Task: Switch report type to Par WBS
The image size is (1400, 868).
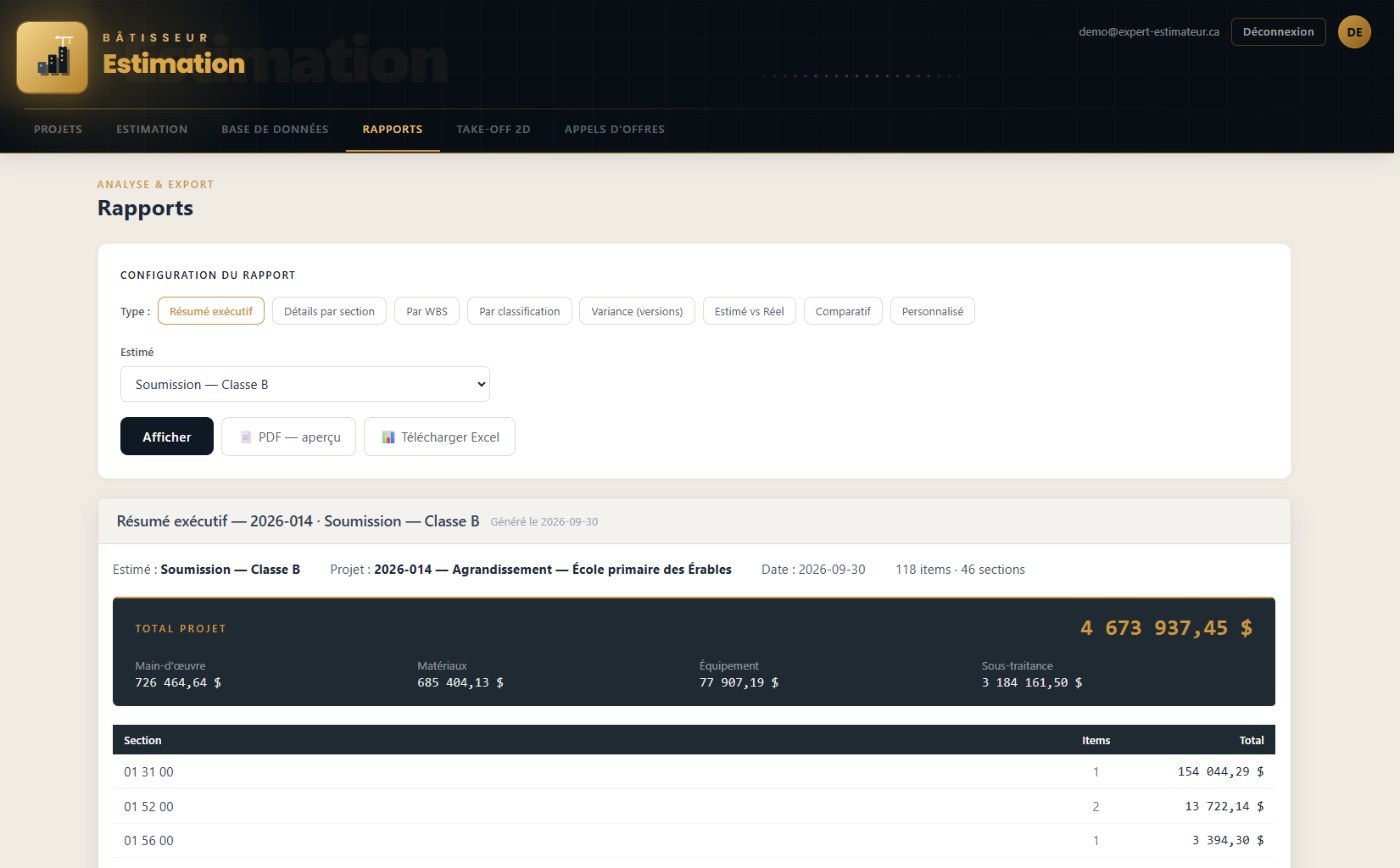Action: tap(427, 311)
